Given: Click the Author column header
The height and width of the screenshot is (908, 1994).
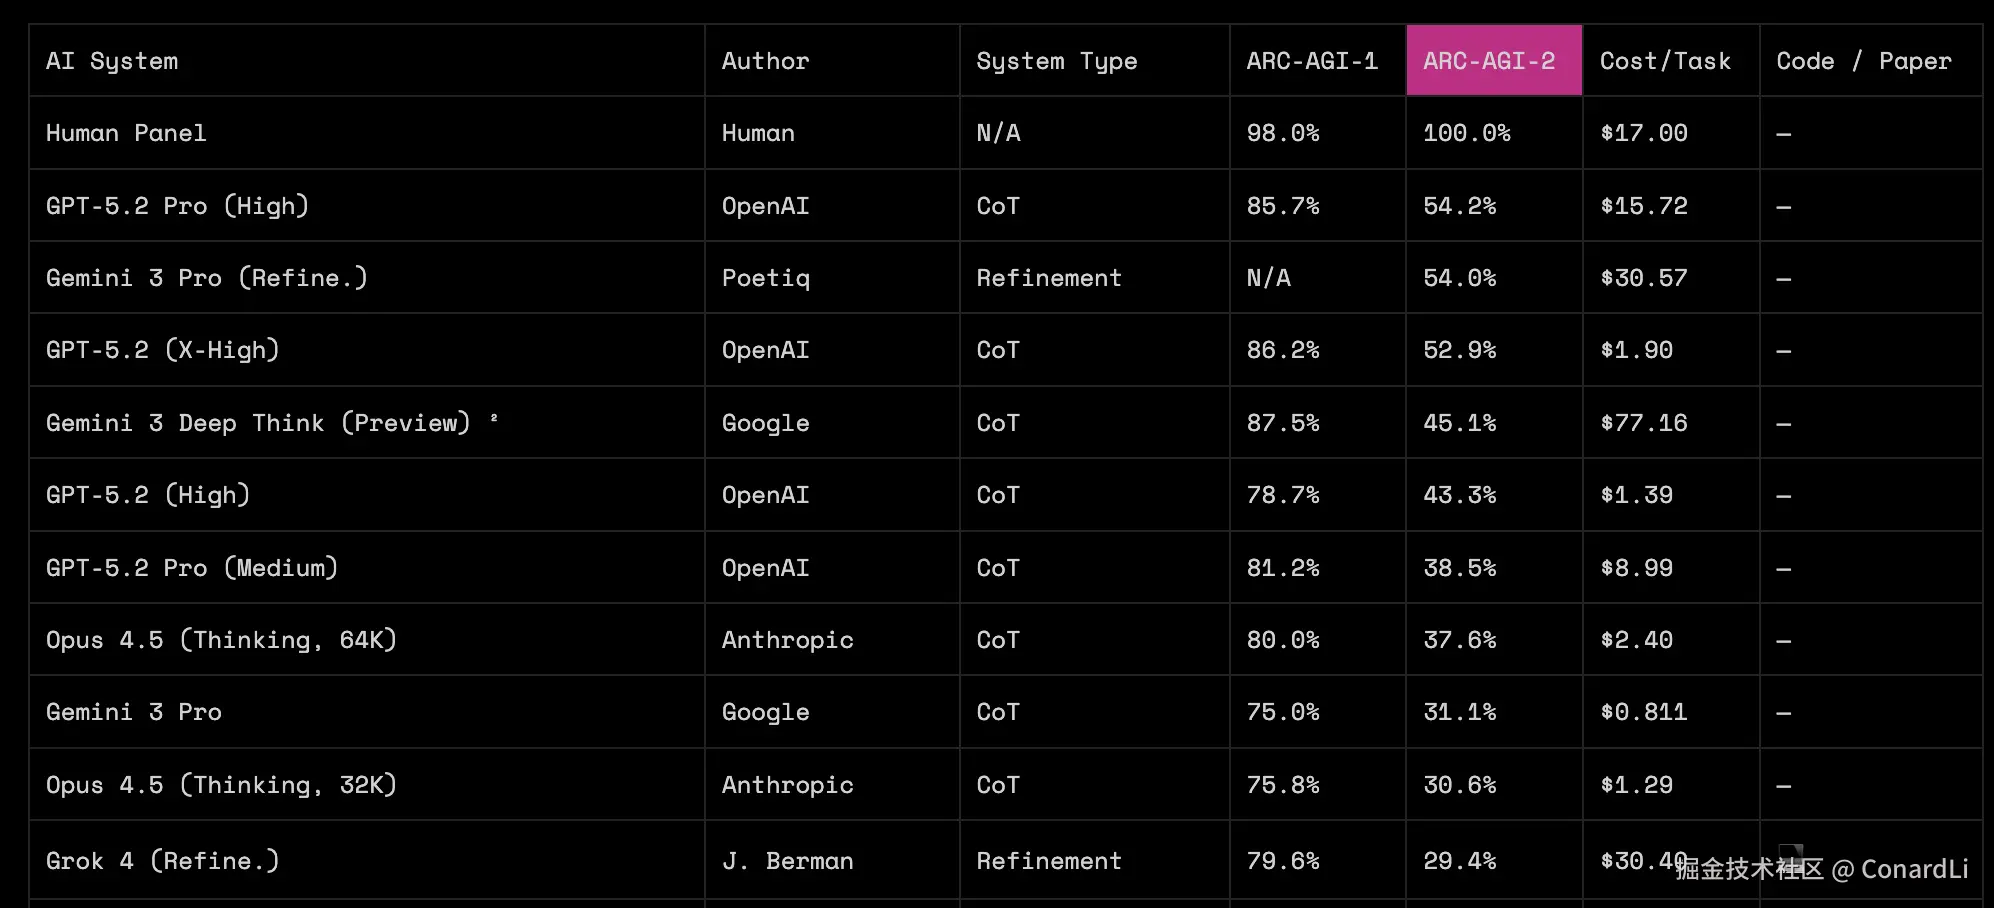Looking at the screenshot, I should pos(765,61).
